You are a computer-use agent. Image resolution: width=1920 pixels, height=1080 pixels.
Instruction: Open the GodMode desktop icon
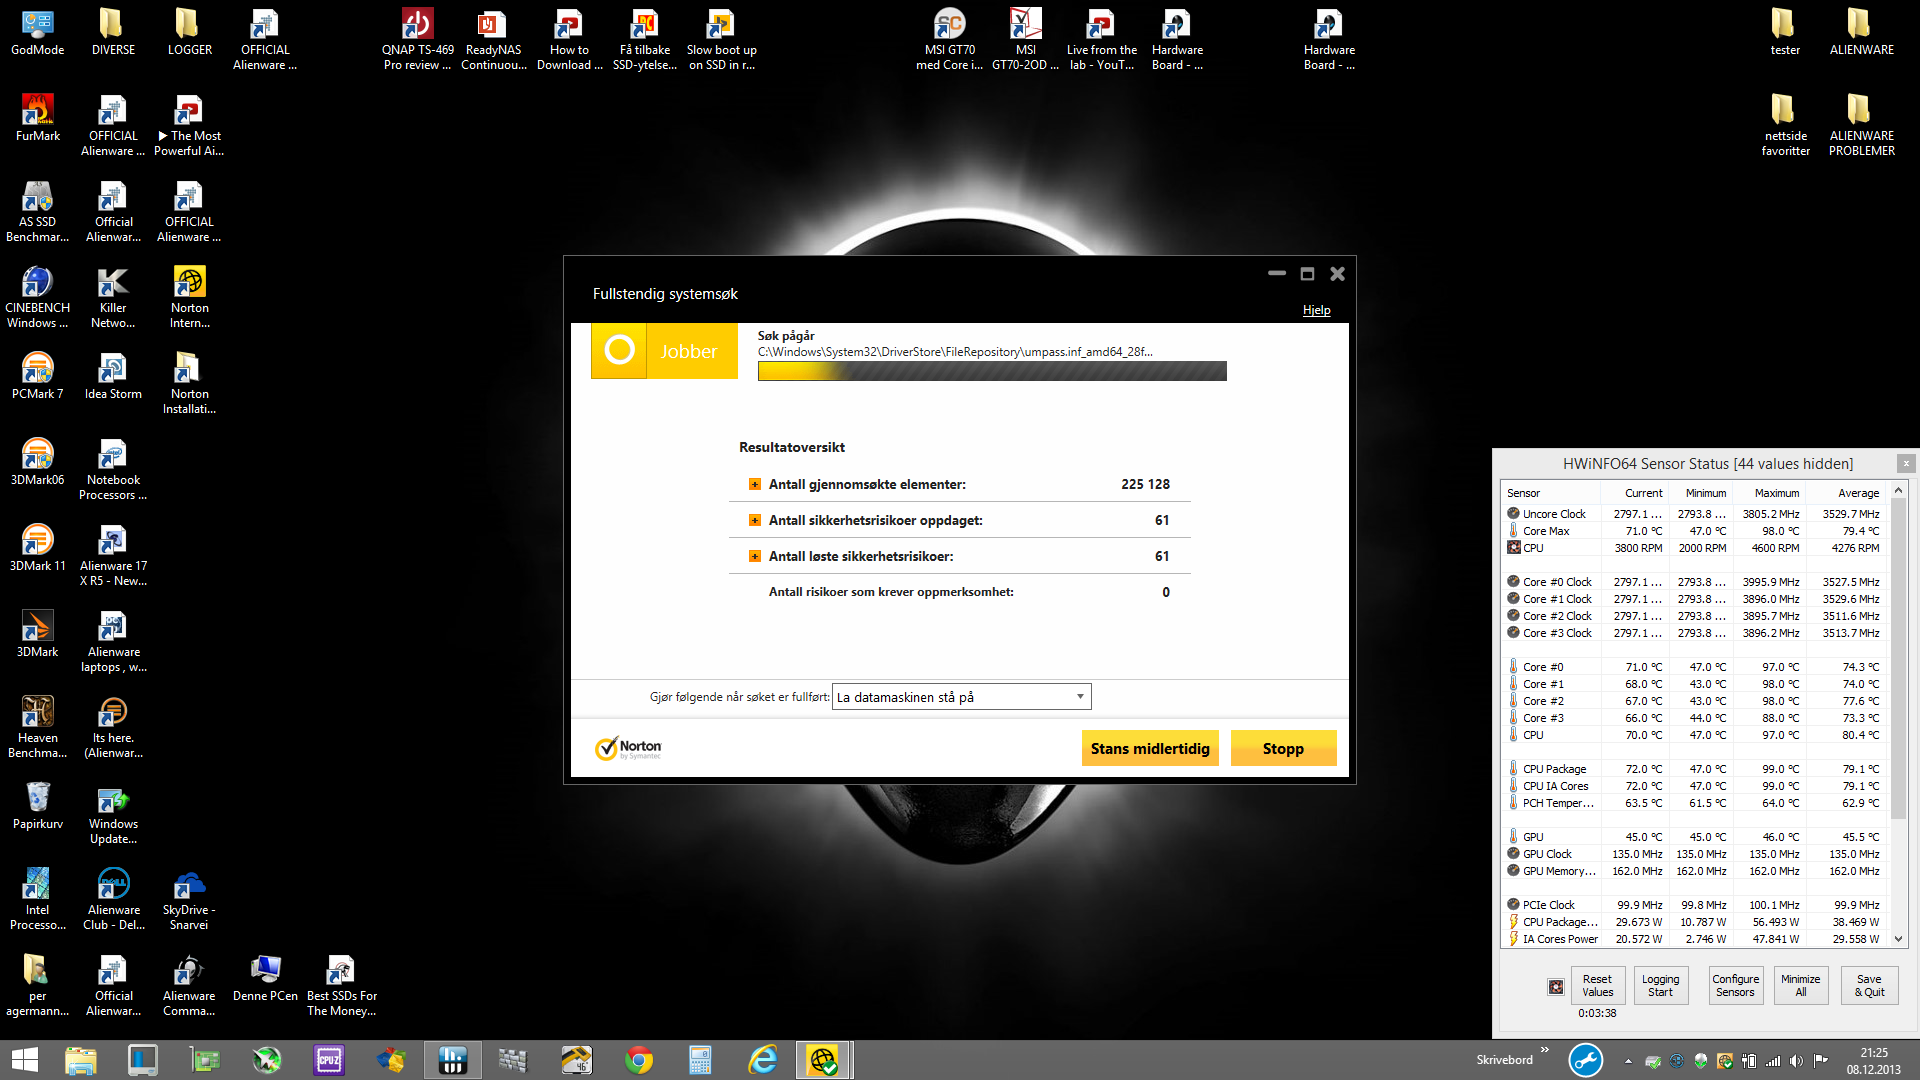point(38,32)
